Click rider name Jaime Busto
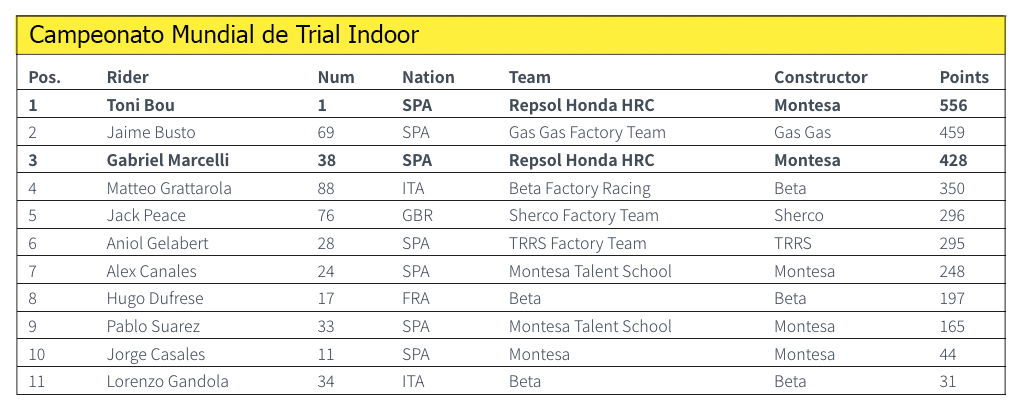 tap(151, 133)
